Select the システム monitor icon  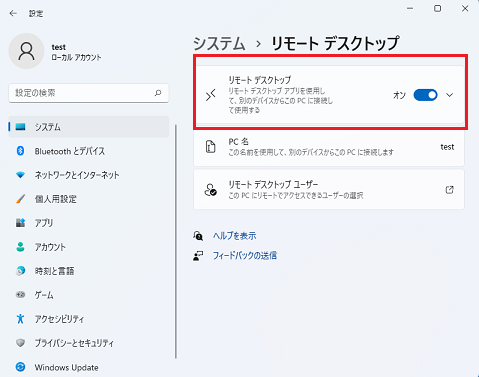pos(21,127)
